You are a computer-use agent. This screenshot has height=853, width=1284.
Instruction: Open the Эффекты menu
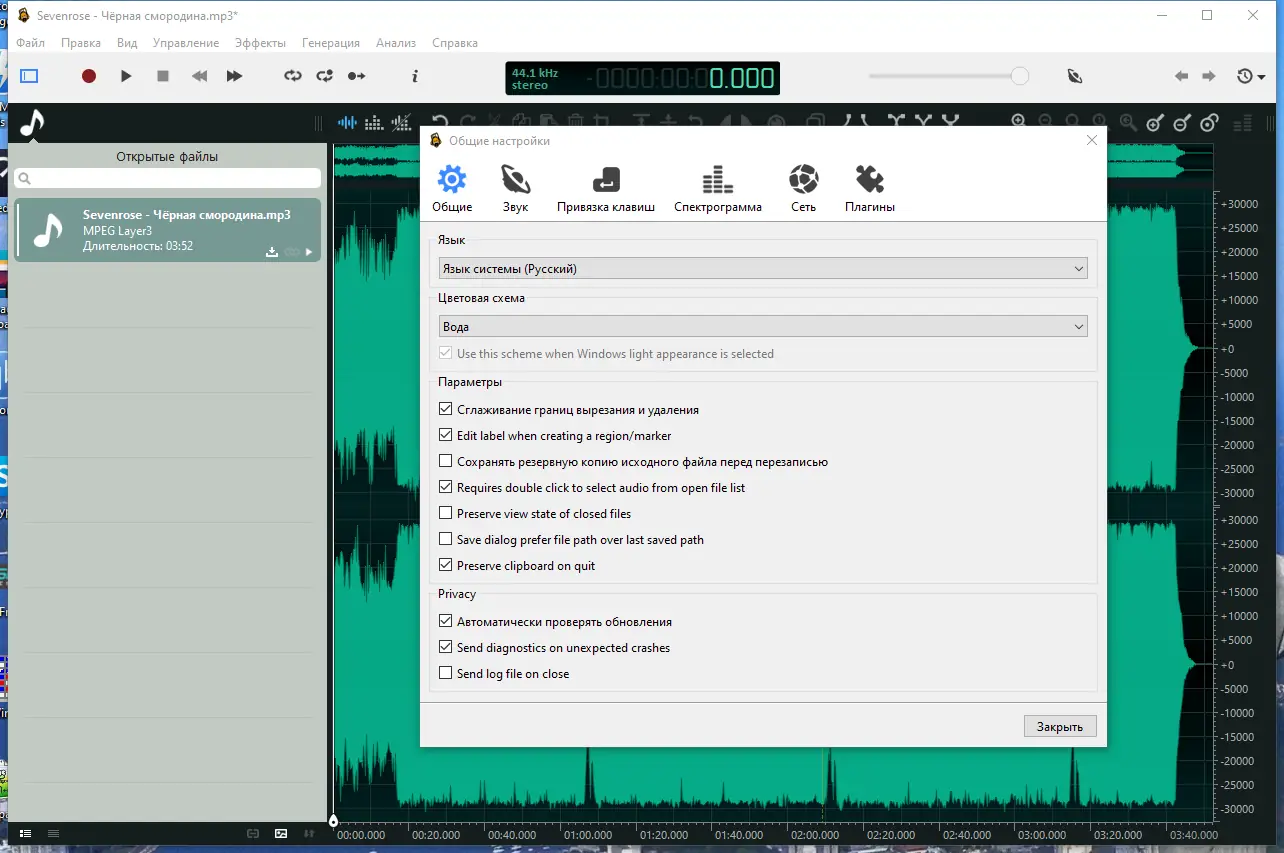[x=260, y=43]
